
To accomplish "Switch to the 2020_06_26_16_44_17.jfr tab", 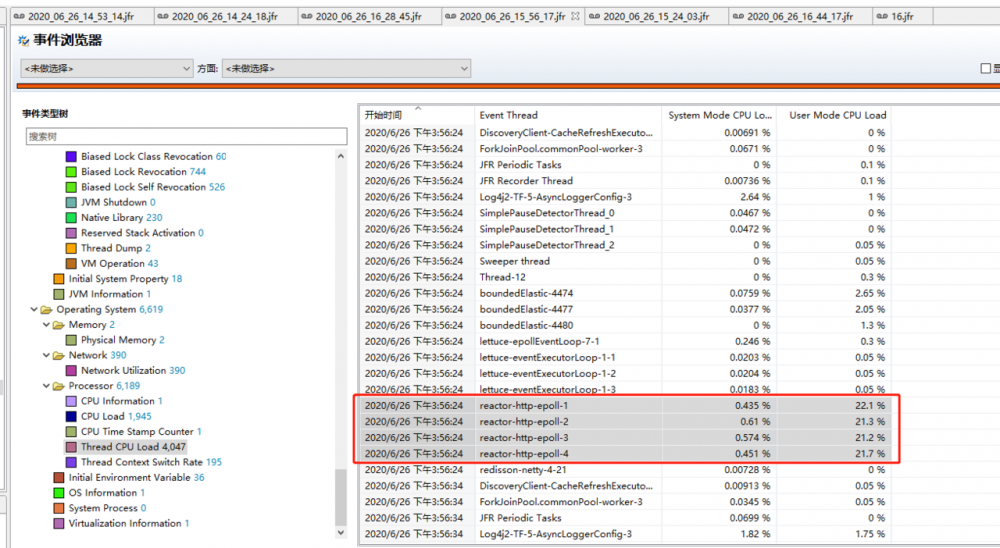I will tap(800, 17).
